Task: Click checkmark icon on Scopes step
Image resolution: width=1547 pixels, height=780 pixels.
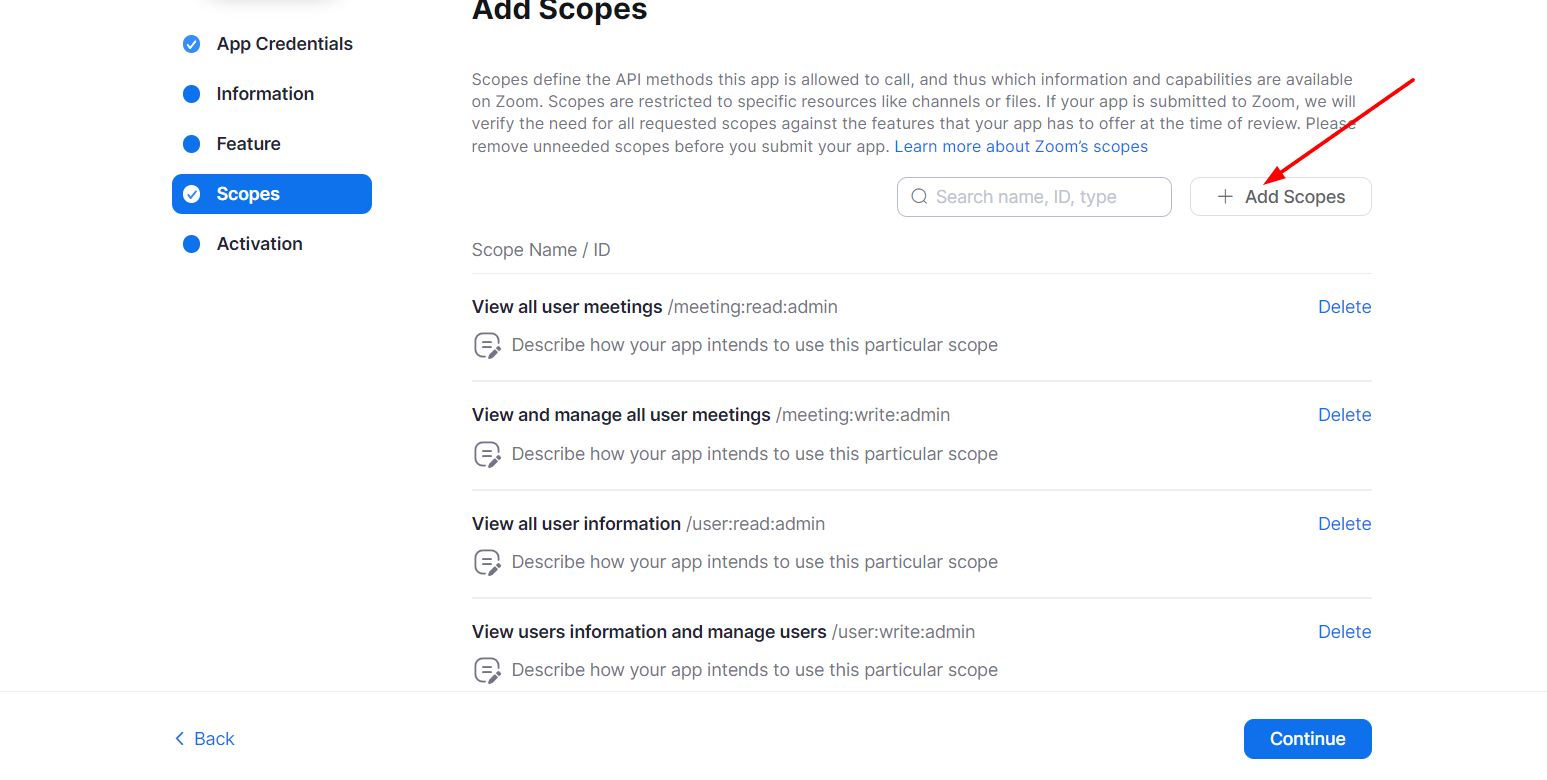Action: [191, 194]
